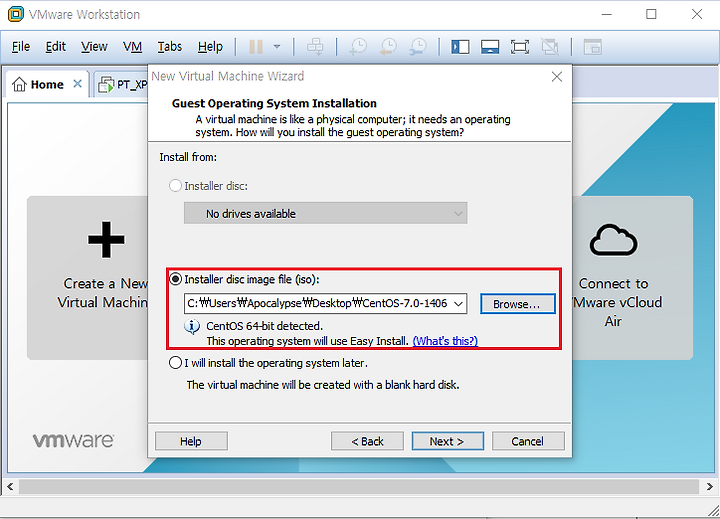Click the cloud icon for vCloud Air
This screenshot has height=519, width=720.
click(x=613, y=240)
